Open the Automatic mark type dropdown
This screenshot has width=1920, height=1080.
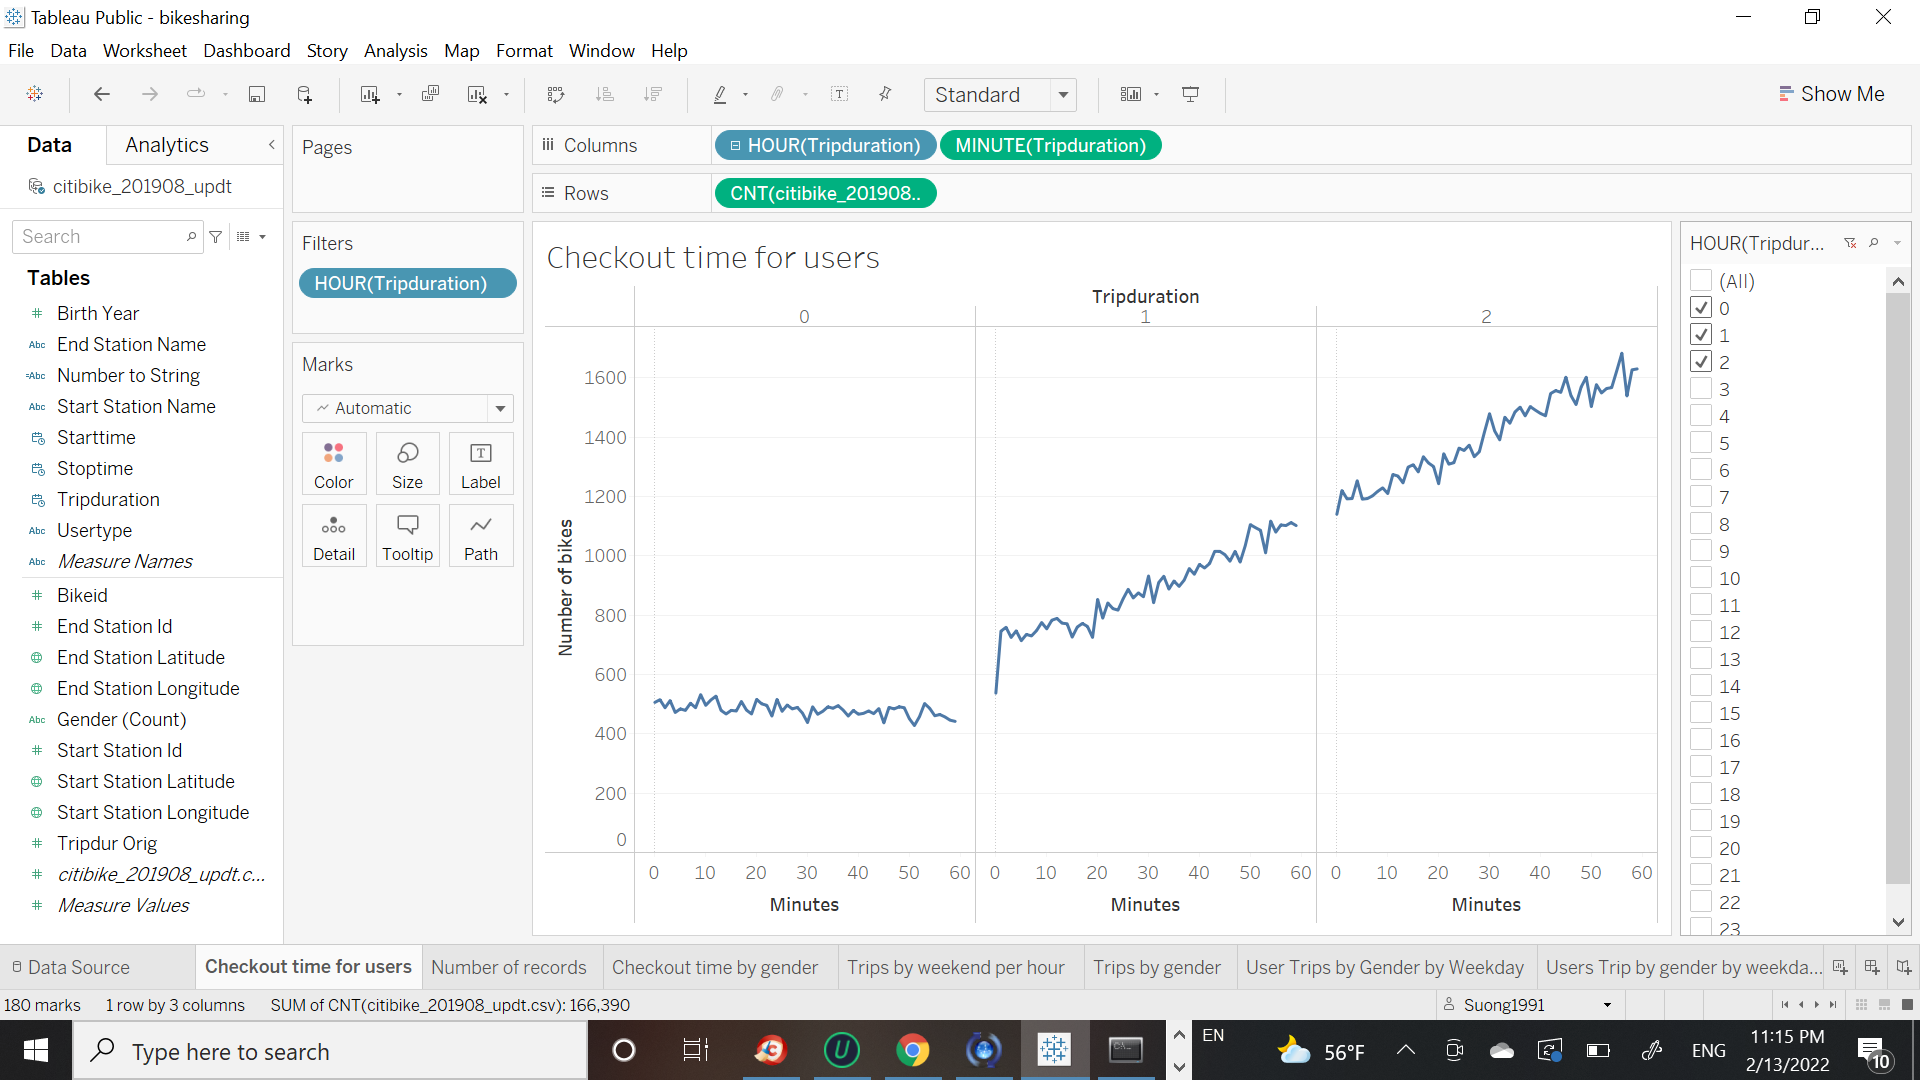click(500, 408)
